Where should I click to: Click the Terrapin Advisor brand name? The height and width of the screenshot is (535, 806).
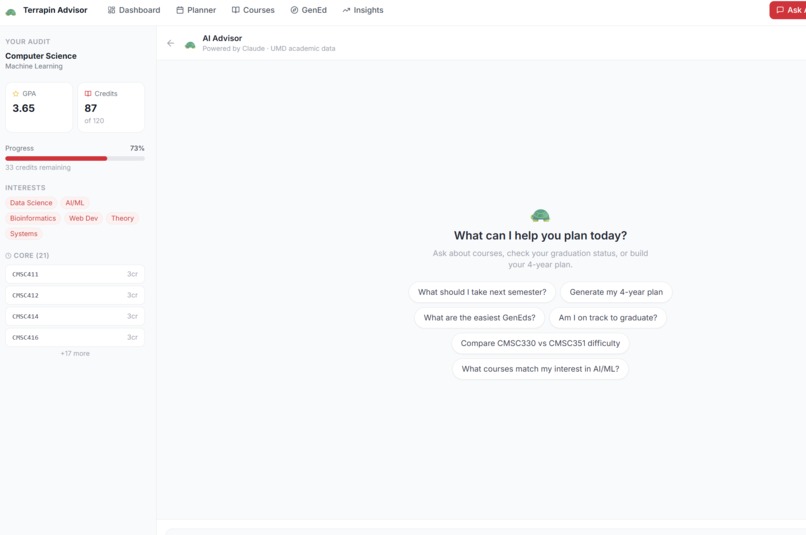tap(55, 10)
